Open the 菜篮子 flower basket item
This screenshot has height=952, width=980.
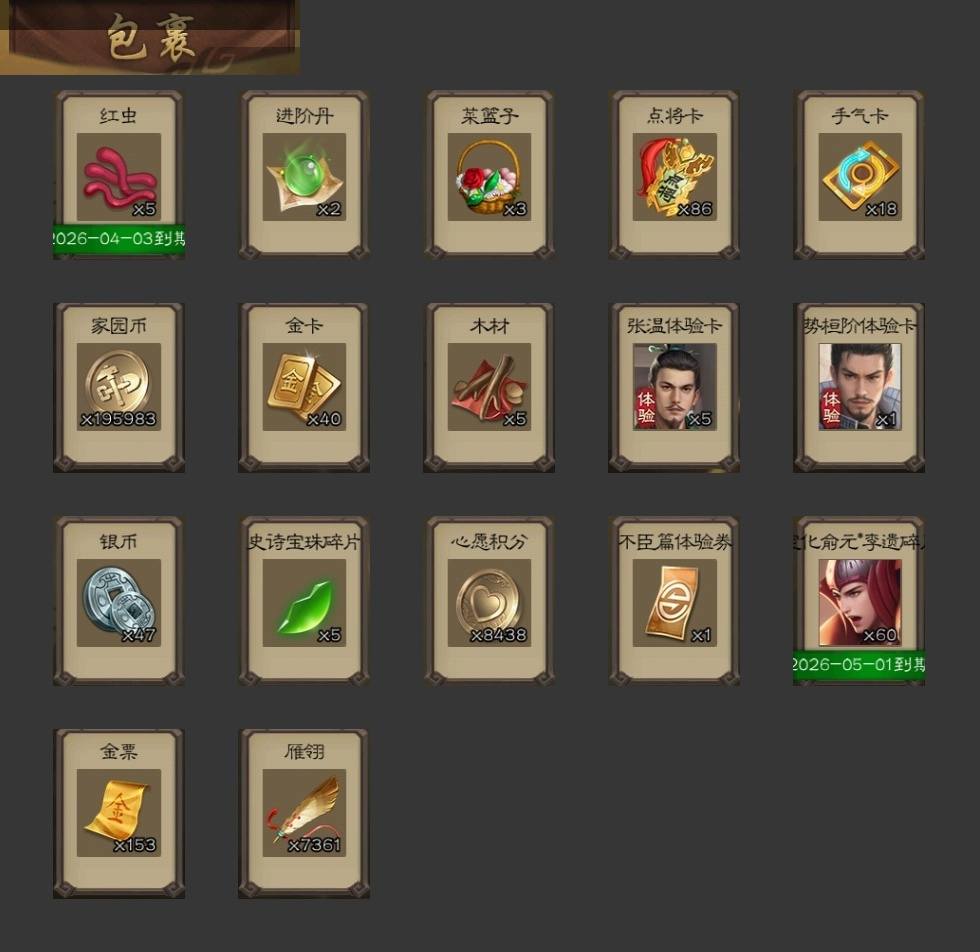tap(489, 177)
